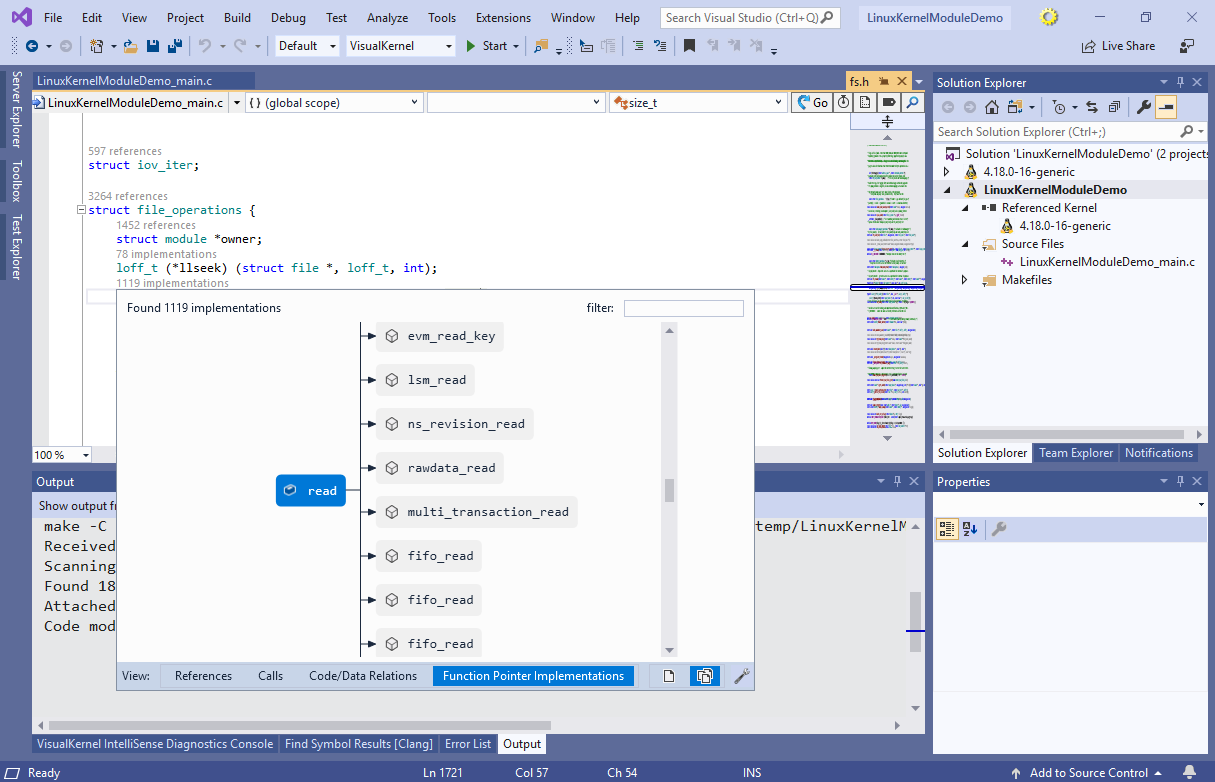Click the filter input field in the popup
This screenshot has height=782, width=1215.
pos(683,308)
